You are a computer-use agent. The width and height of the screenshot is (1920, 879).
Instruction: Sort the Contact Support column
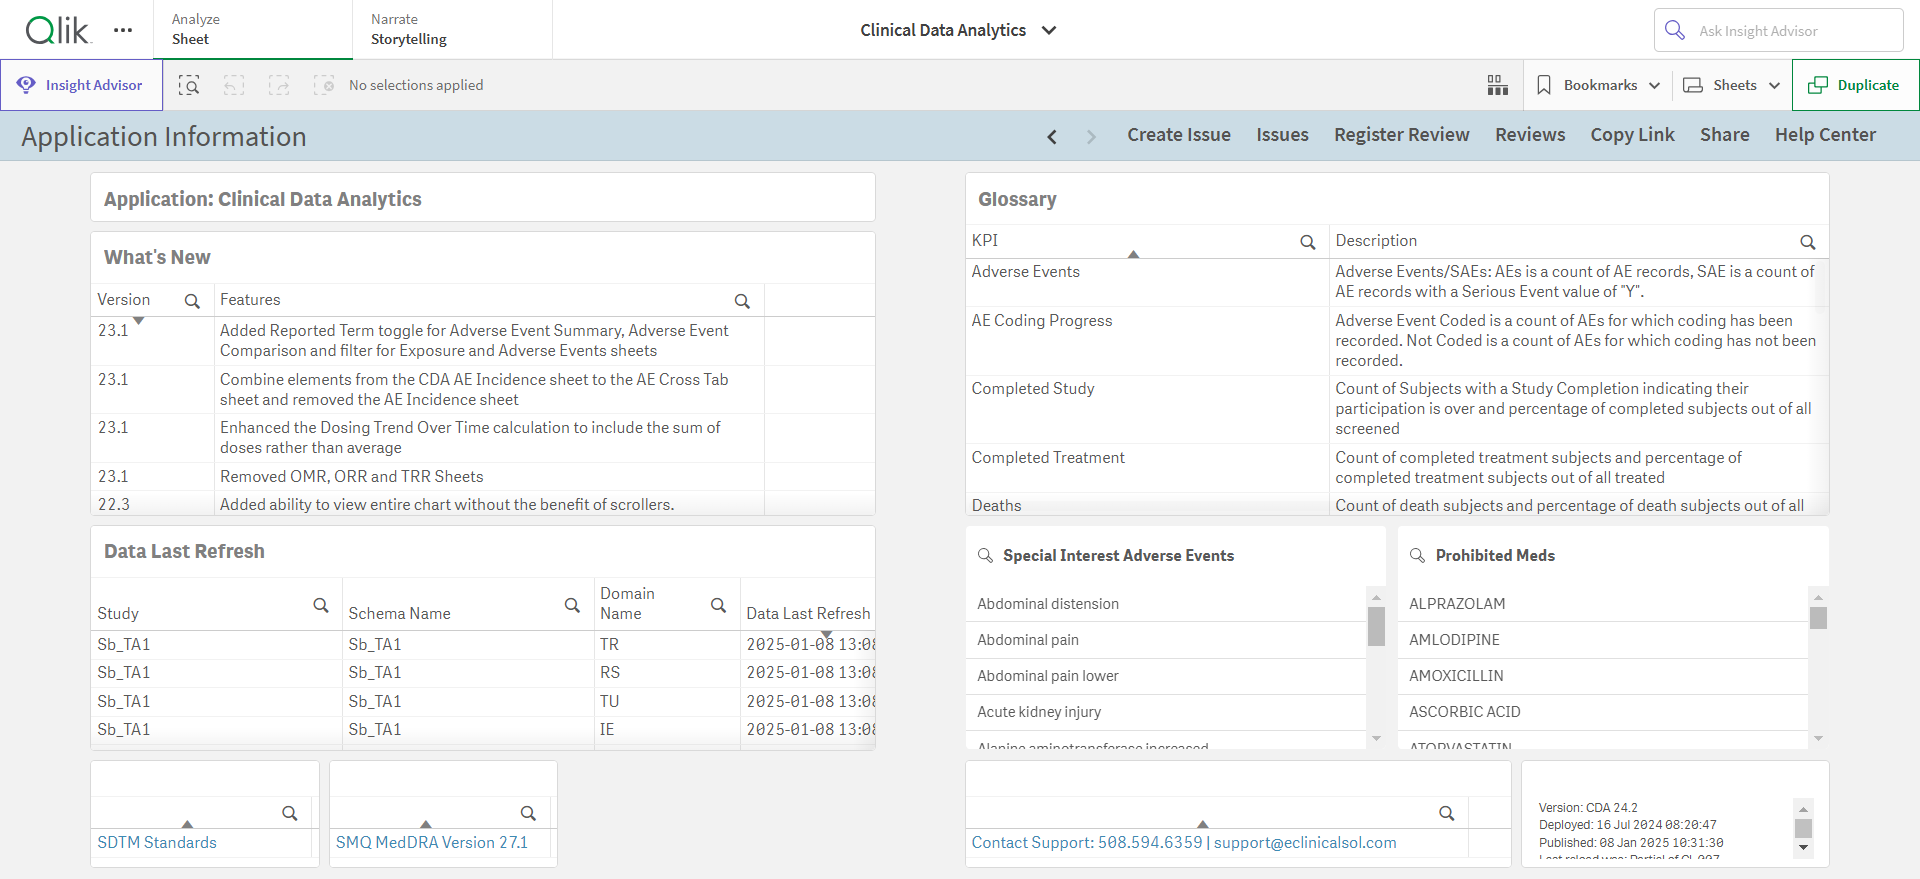coord(1202,824)
